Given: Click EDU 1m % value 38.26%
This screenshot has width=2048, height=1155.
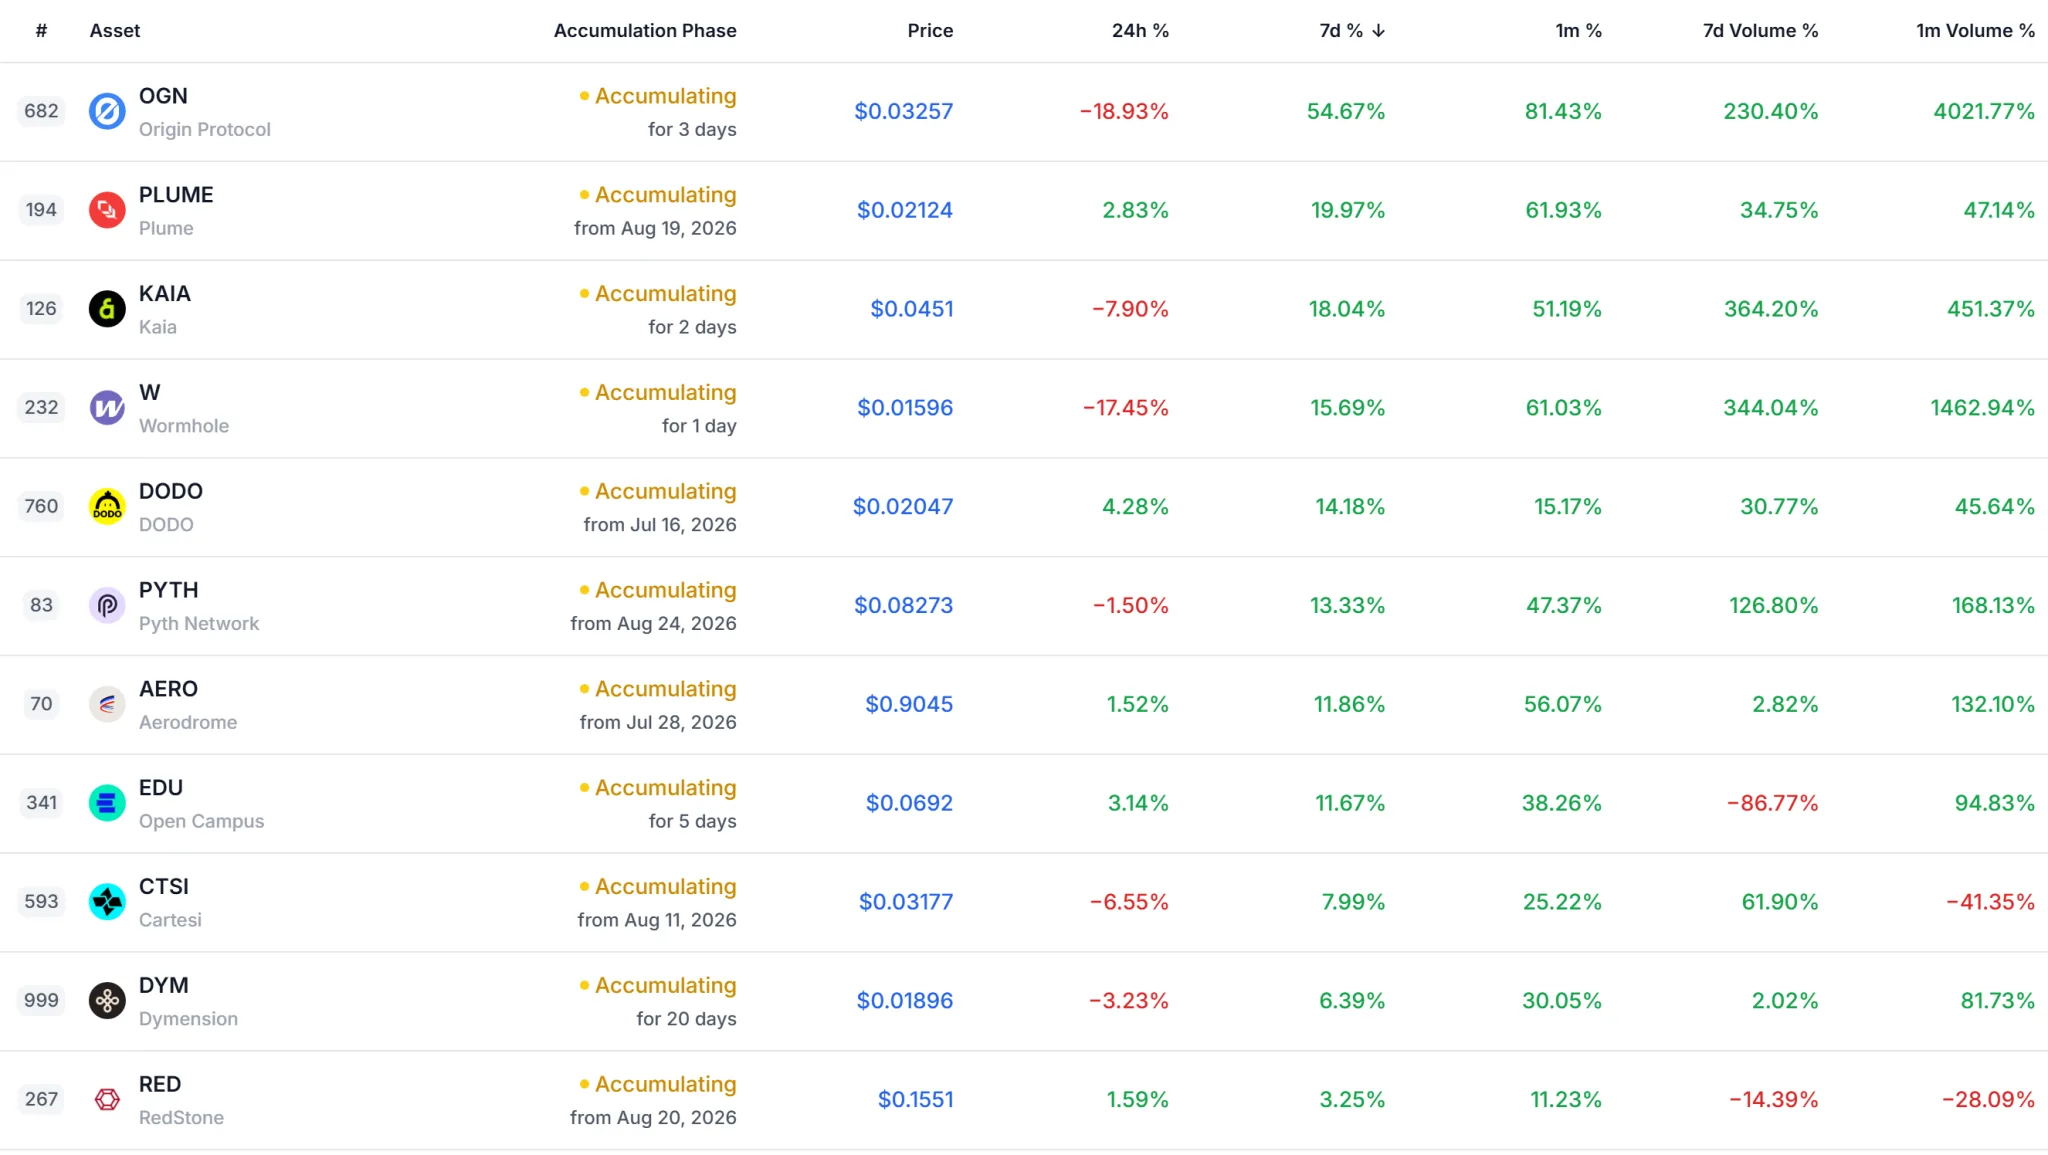Looking at the screenshot, I should [1561, 803].
